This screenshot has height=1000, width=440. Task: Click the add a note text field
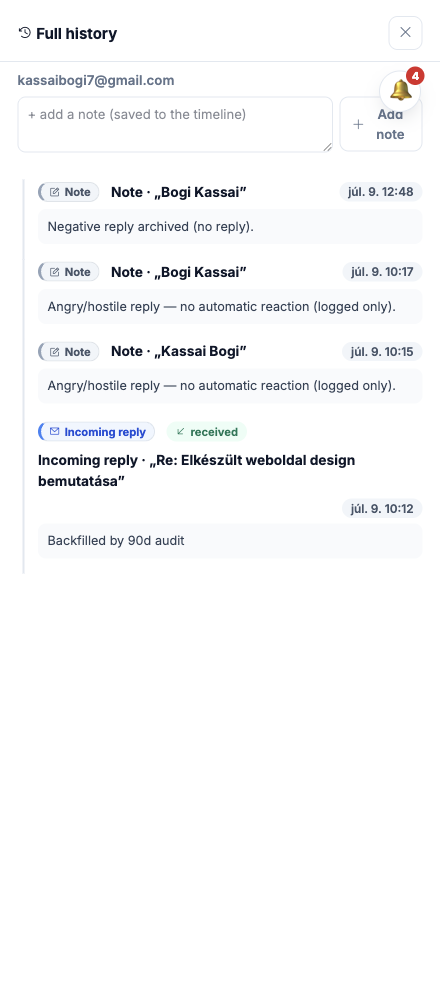(175, 124)
